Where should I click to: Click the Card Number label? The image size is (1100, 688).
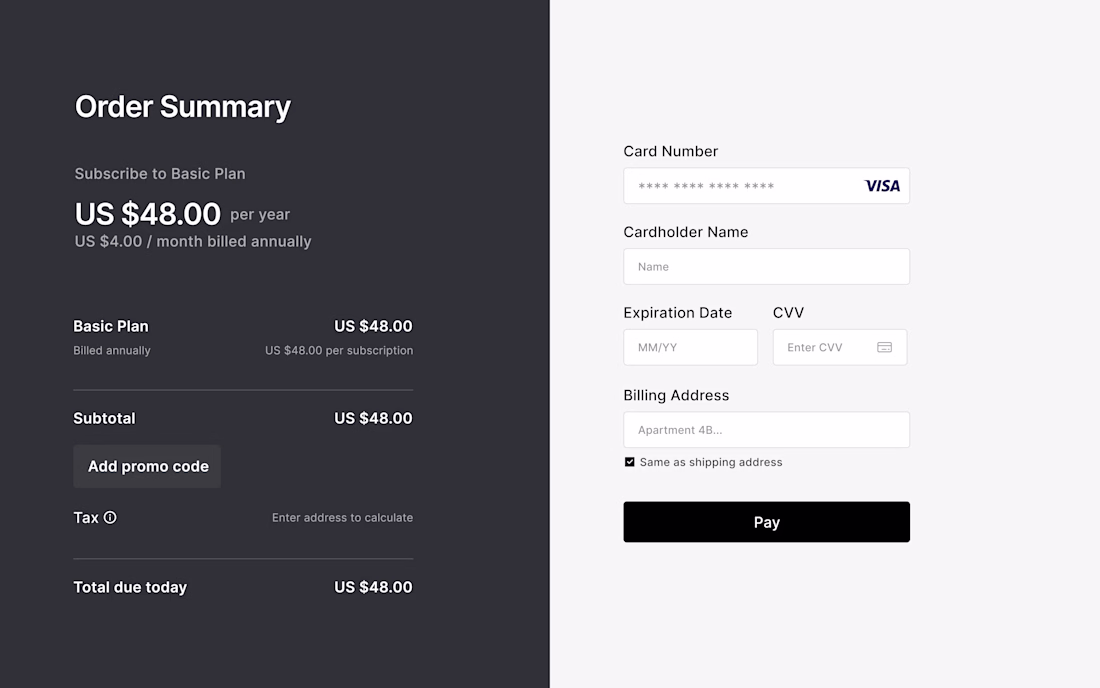tap(670, 151)
